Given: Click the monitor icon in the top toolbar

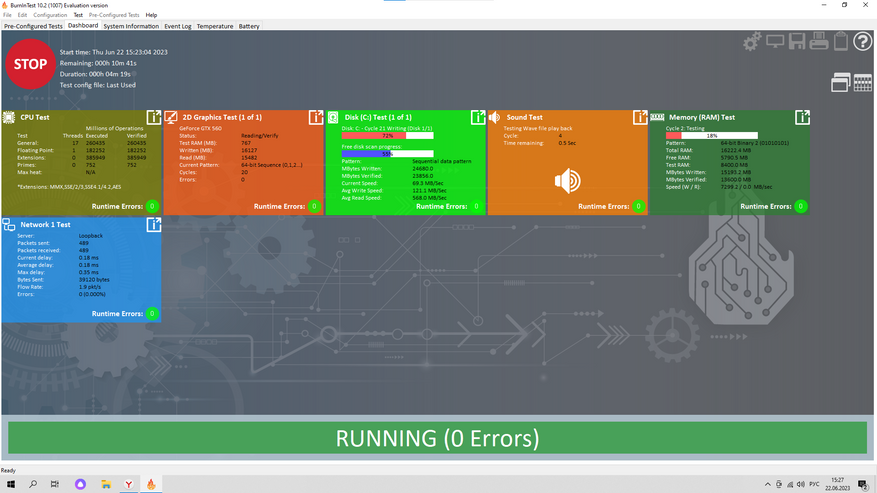Looking at the screenshot, I should [775, 42].
